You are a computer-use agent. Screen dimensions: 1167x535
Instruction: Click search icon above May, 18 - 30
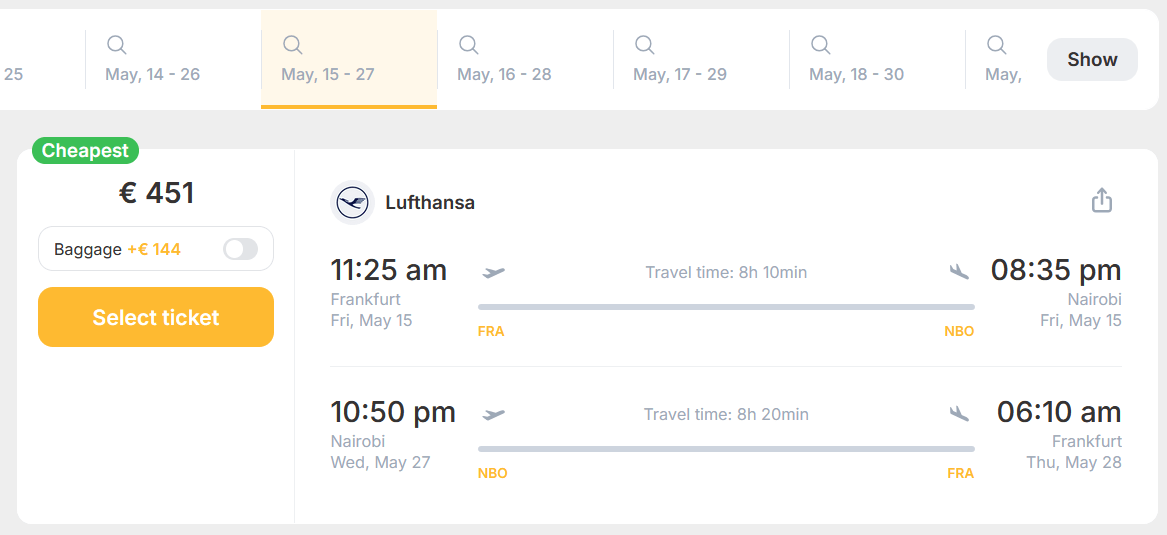click(x=821, y=45)
